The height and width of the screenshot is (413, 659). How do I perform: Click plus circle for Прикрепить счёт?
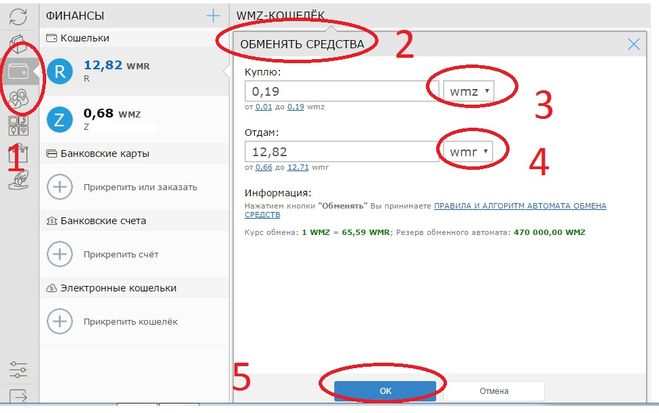(60, 254)
